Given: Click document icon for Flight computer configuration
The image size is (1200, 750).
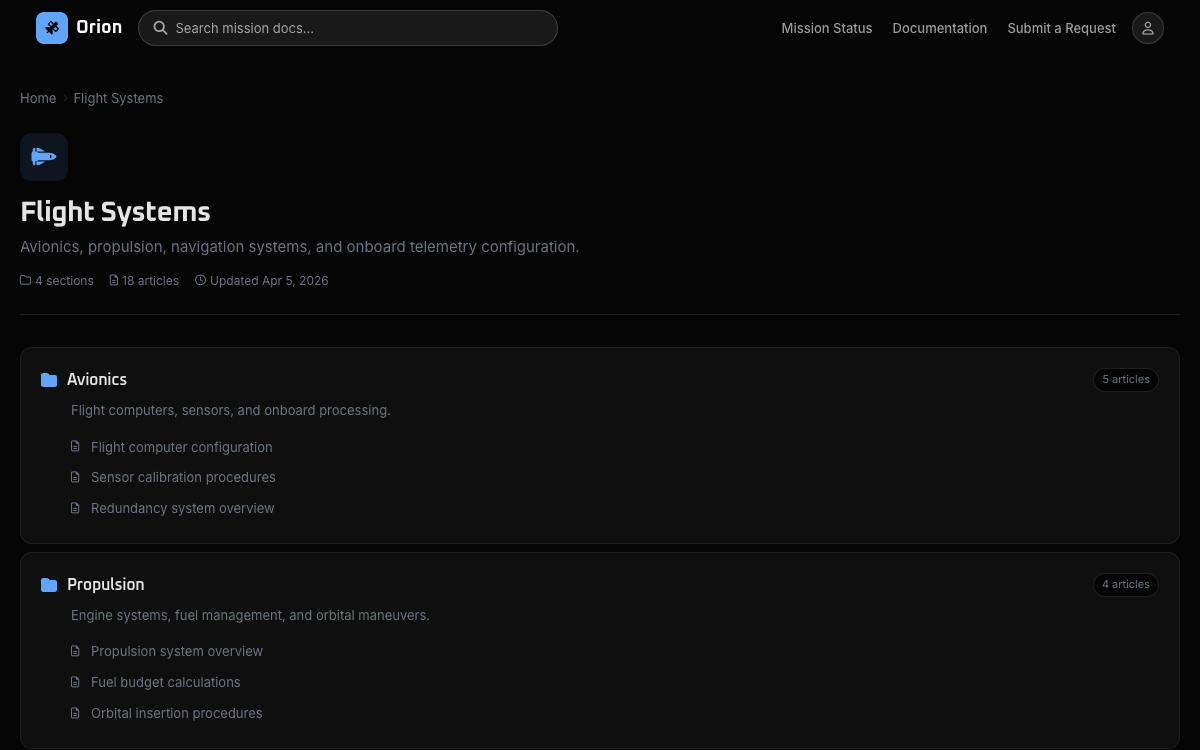Looking at the screenshot, I should pyautogui.click(x=75, y=447).
